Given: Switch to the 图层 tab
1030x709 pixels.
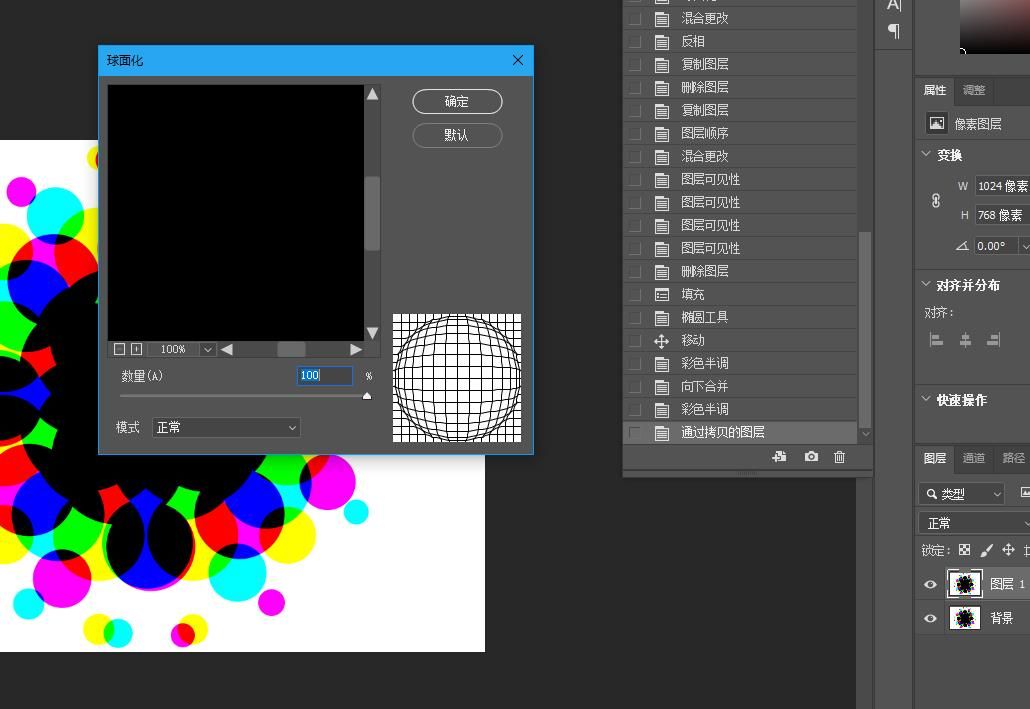Looking at the screenshot, I should (x=935, y=458).
